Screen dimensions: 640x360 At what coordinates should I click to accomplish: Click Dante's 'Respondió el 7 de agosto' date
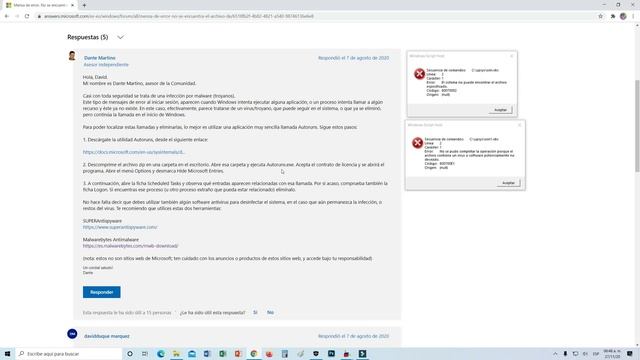pyautogui.click(x=353, y=58)
